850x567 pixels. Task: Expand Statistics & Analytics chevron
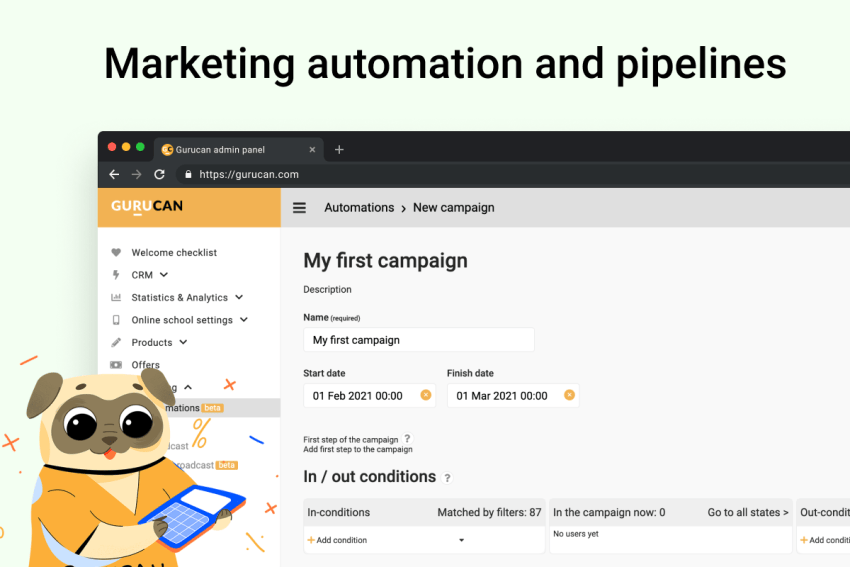239,298
